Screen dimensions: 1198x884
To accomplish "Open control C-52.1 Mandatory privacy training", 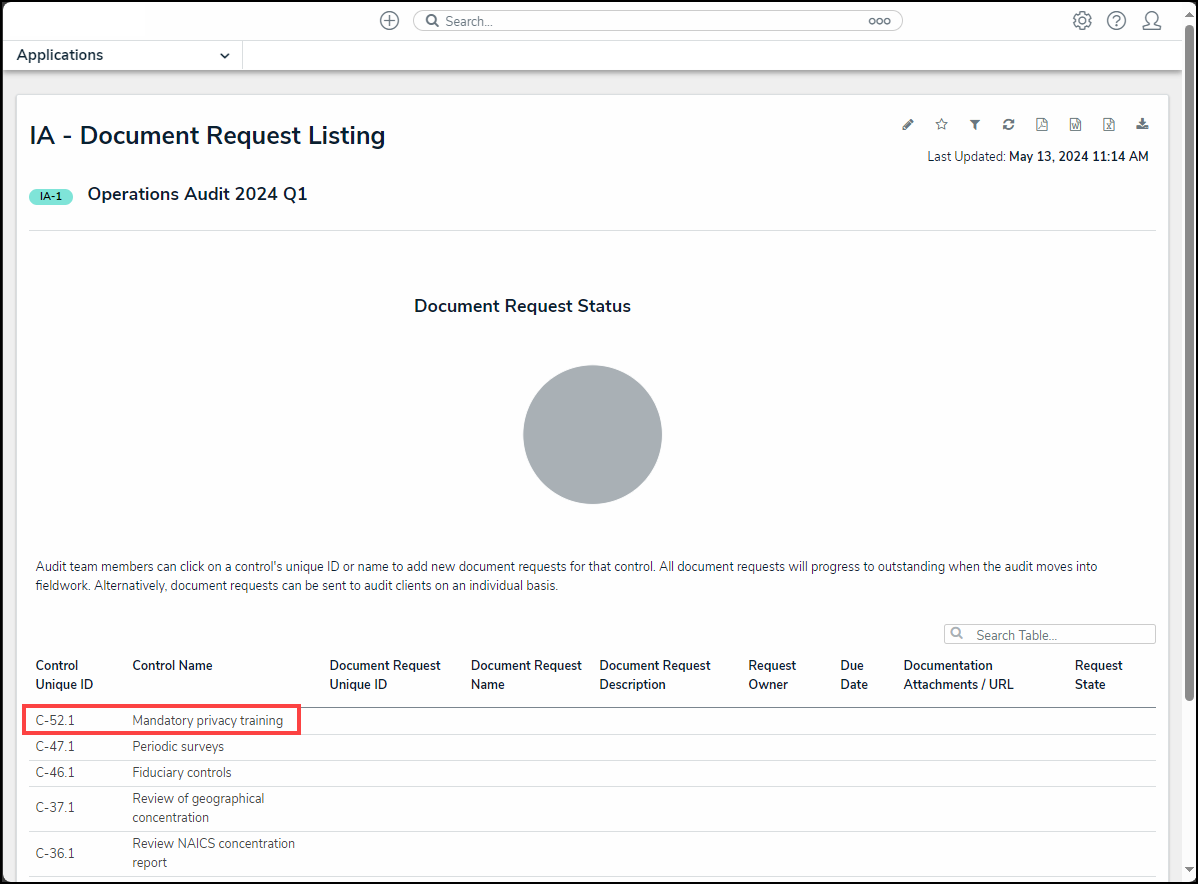I will pos(207,721).
